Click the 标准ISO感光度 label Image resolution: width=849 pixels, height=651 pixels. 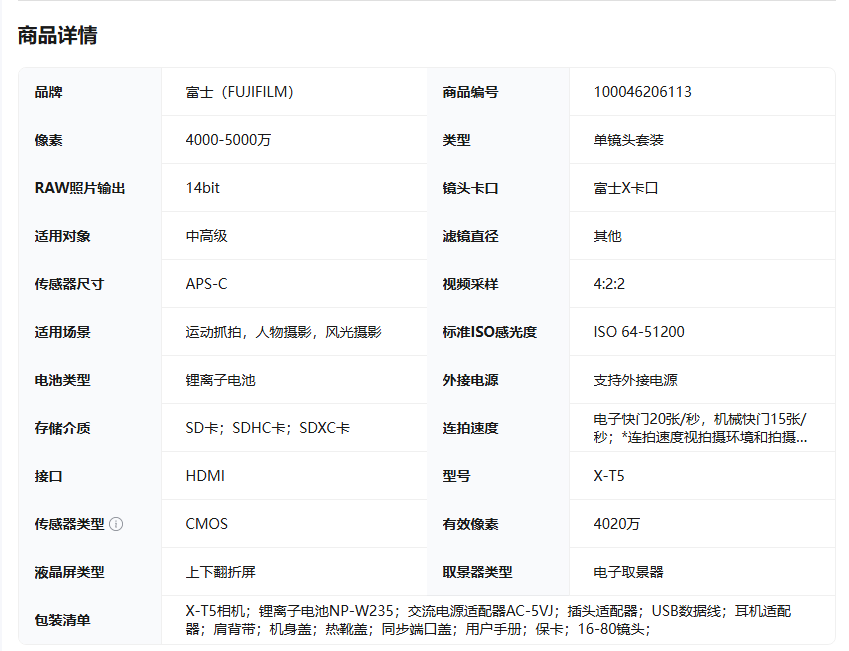489,332
